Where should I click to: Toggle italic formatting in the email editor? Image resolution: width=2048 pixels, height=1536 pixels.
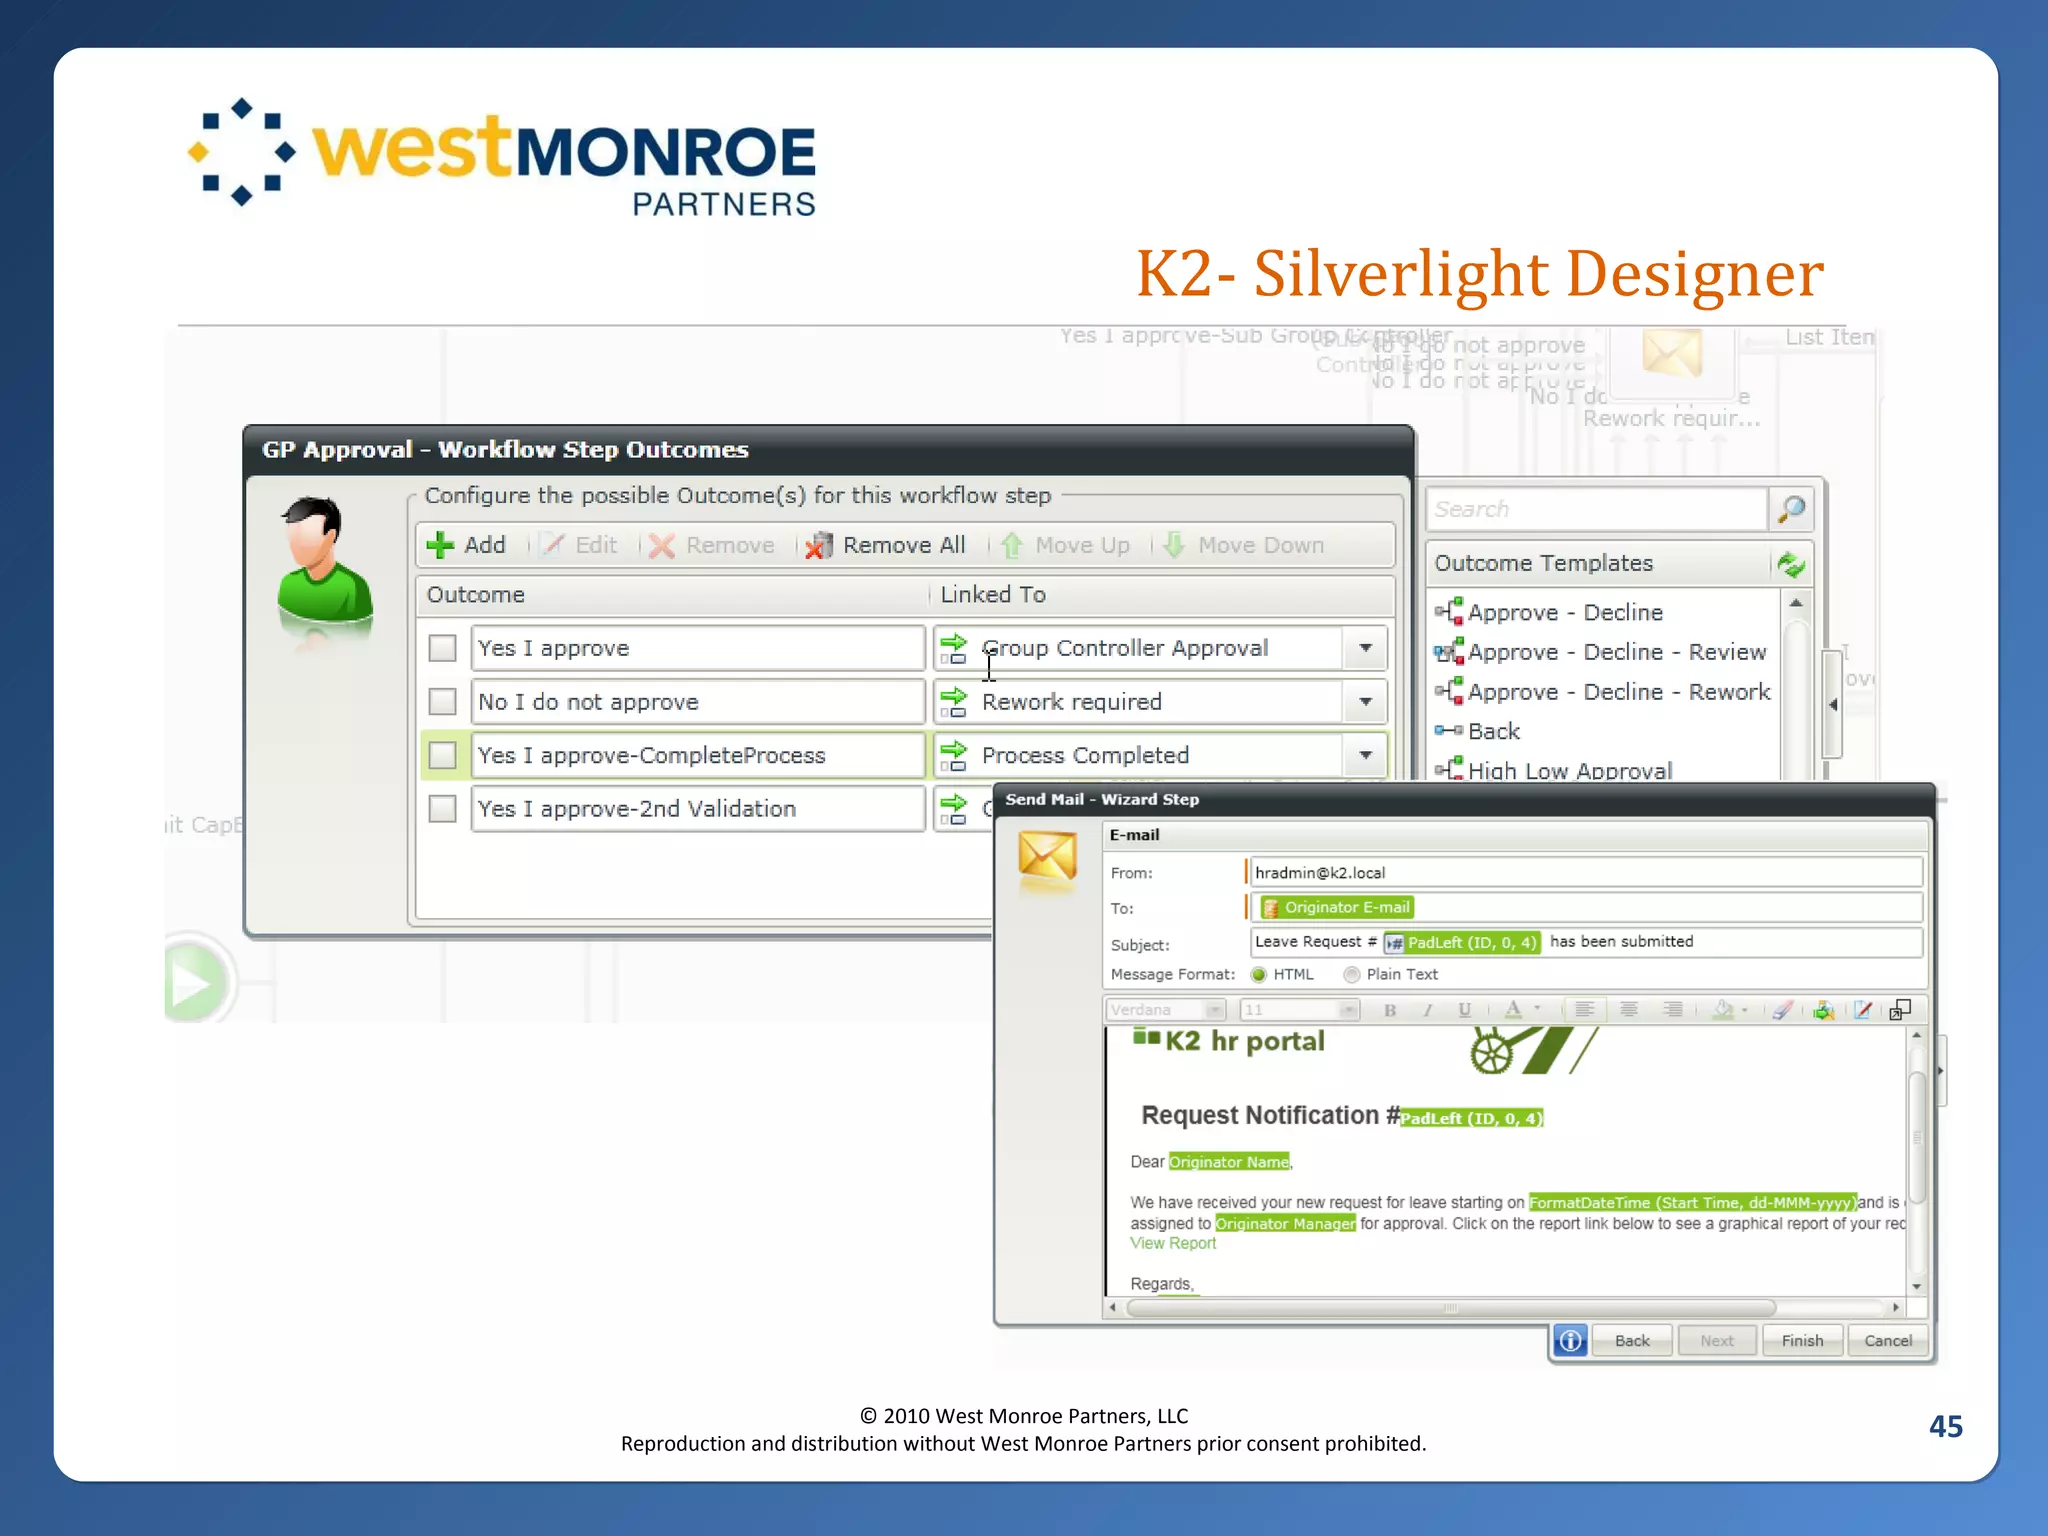[1428, 1010]
